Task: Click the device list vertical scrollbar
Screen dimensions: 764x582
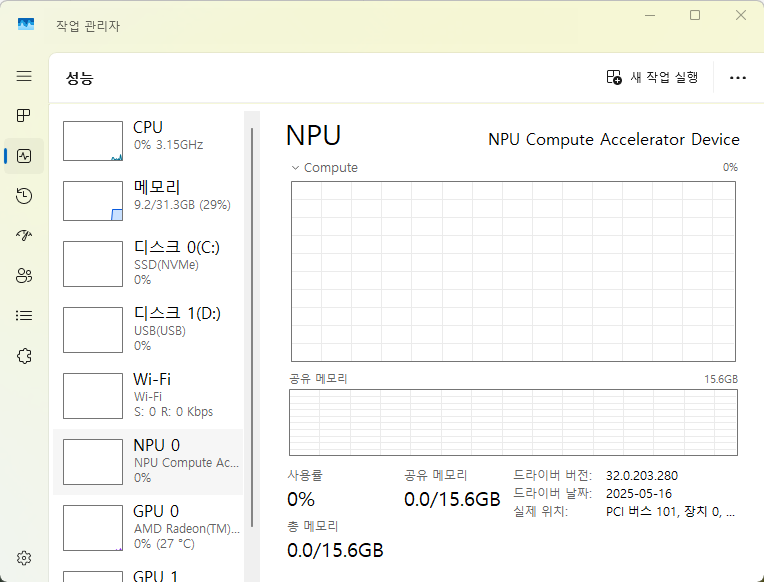Action: [252, 300]
